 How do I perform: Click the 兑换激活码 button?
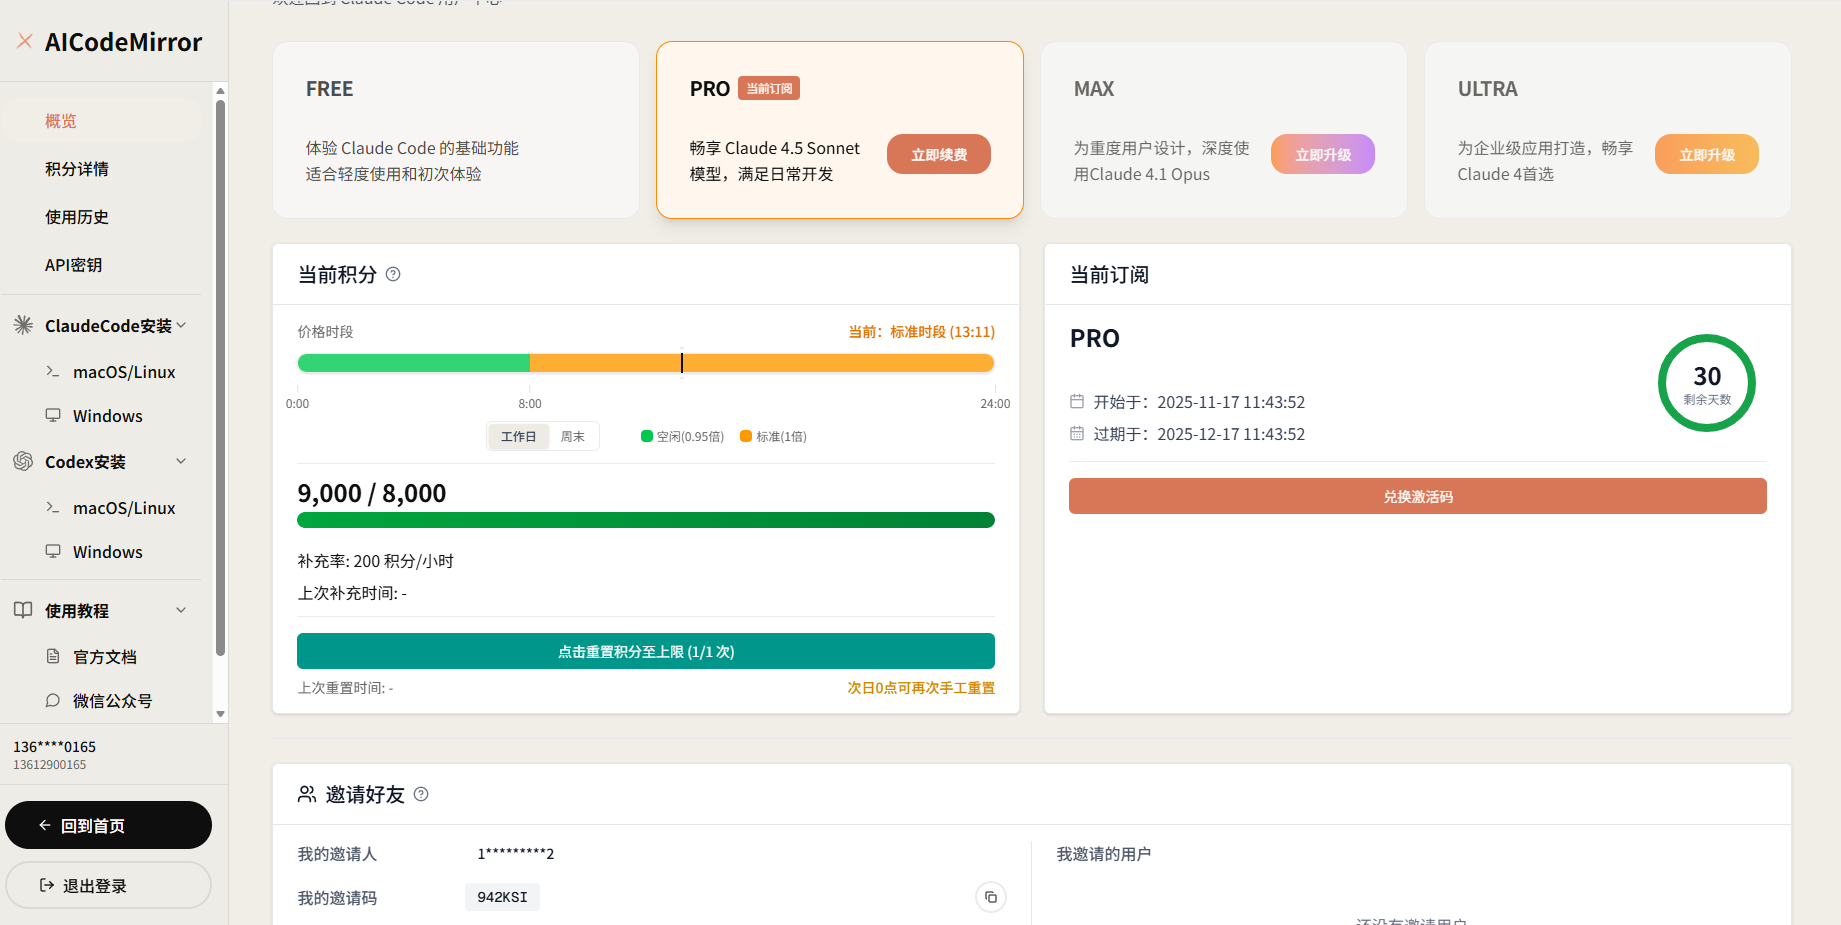tap(1418, 496)
